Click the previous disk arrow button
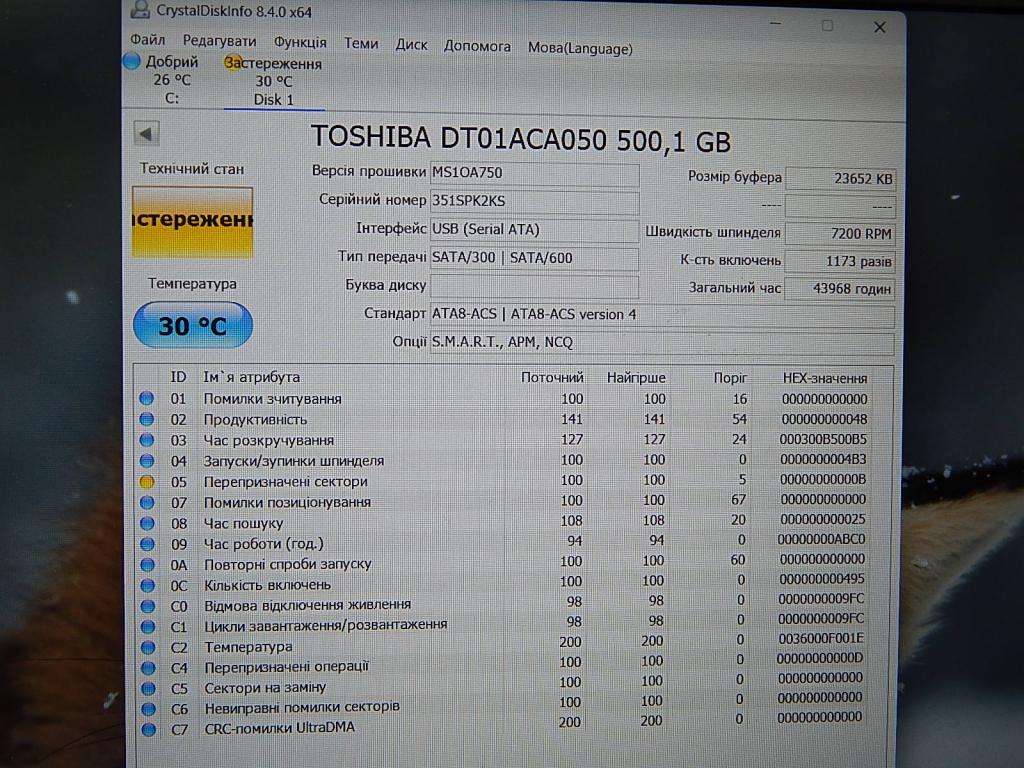 coord(146,134)
